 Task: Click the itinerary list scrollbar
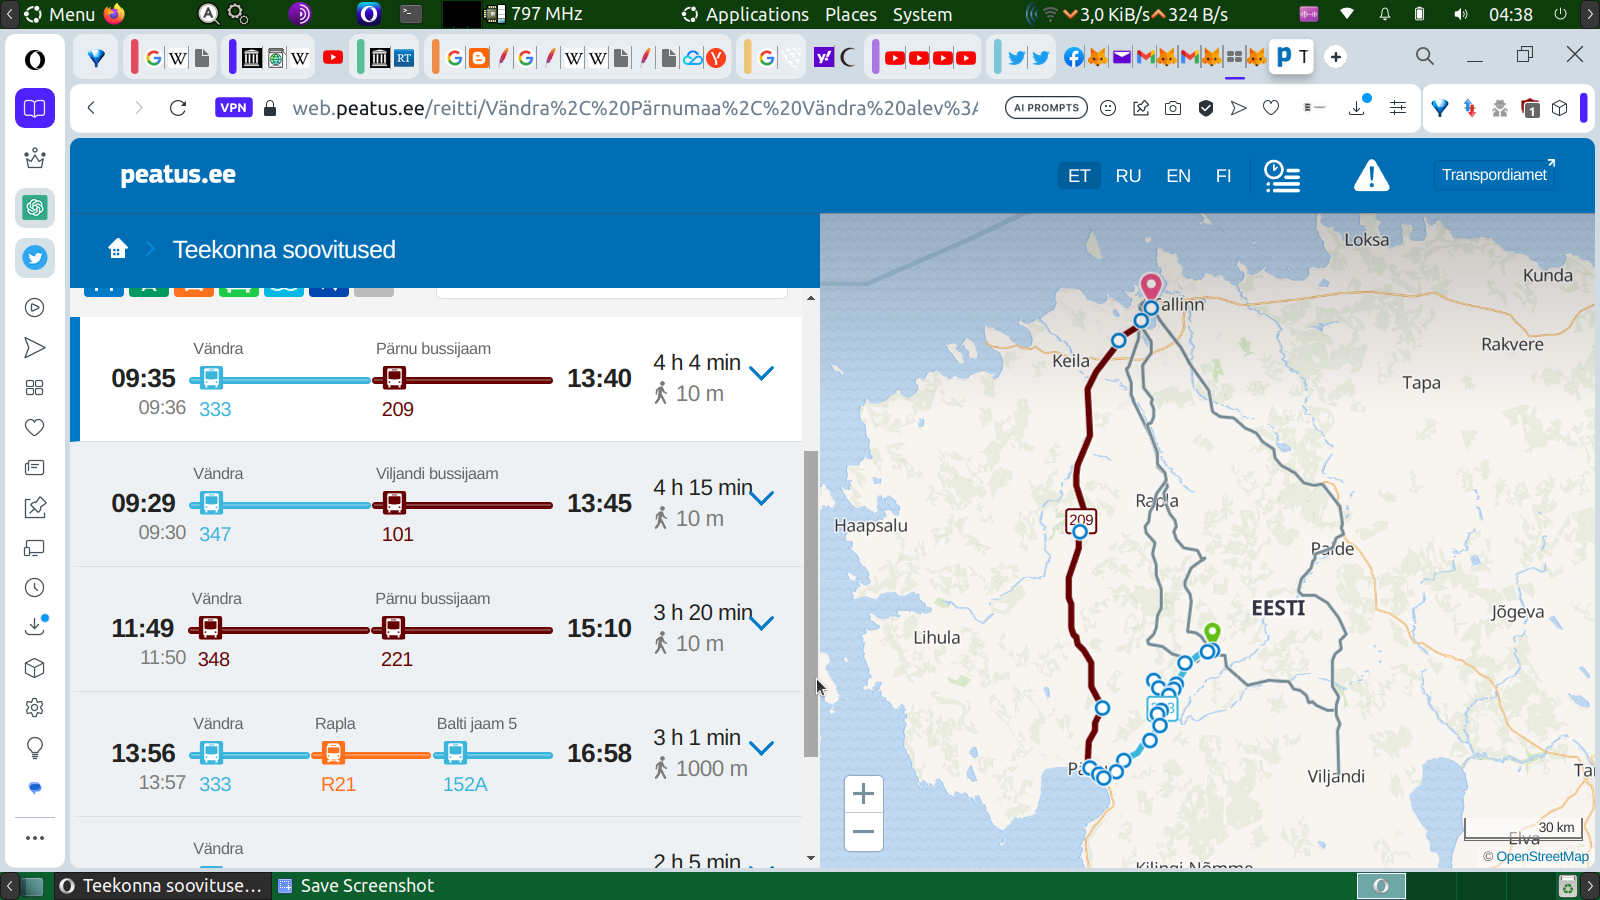coord(811,600)
